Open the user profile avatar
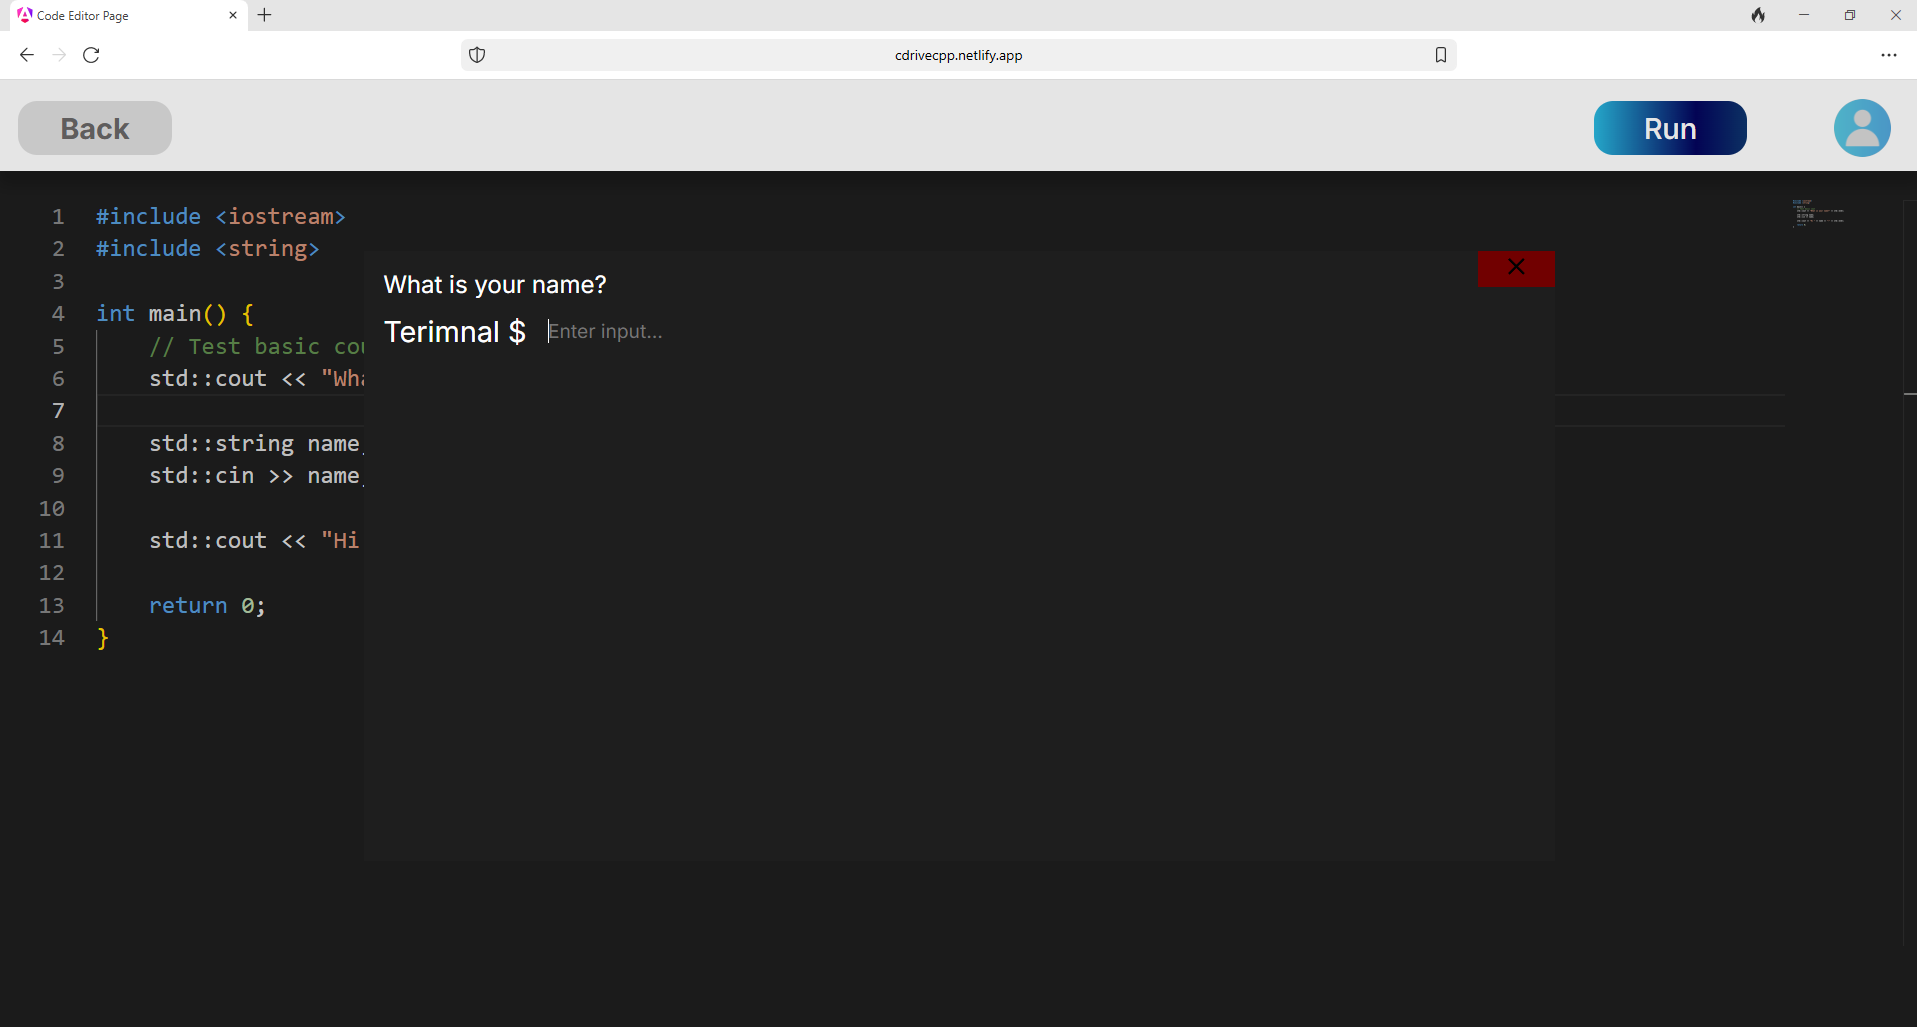Image resolution: width=1917 pixels, height=1027 pixels. [1861, 128]
